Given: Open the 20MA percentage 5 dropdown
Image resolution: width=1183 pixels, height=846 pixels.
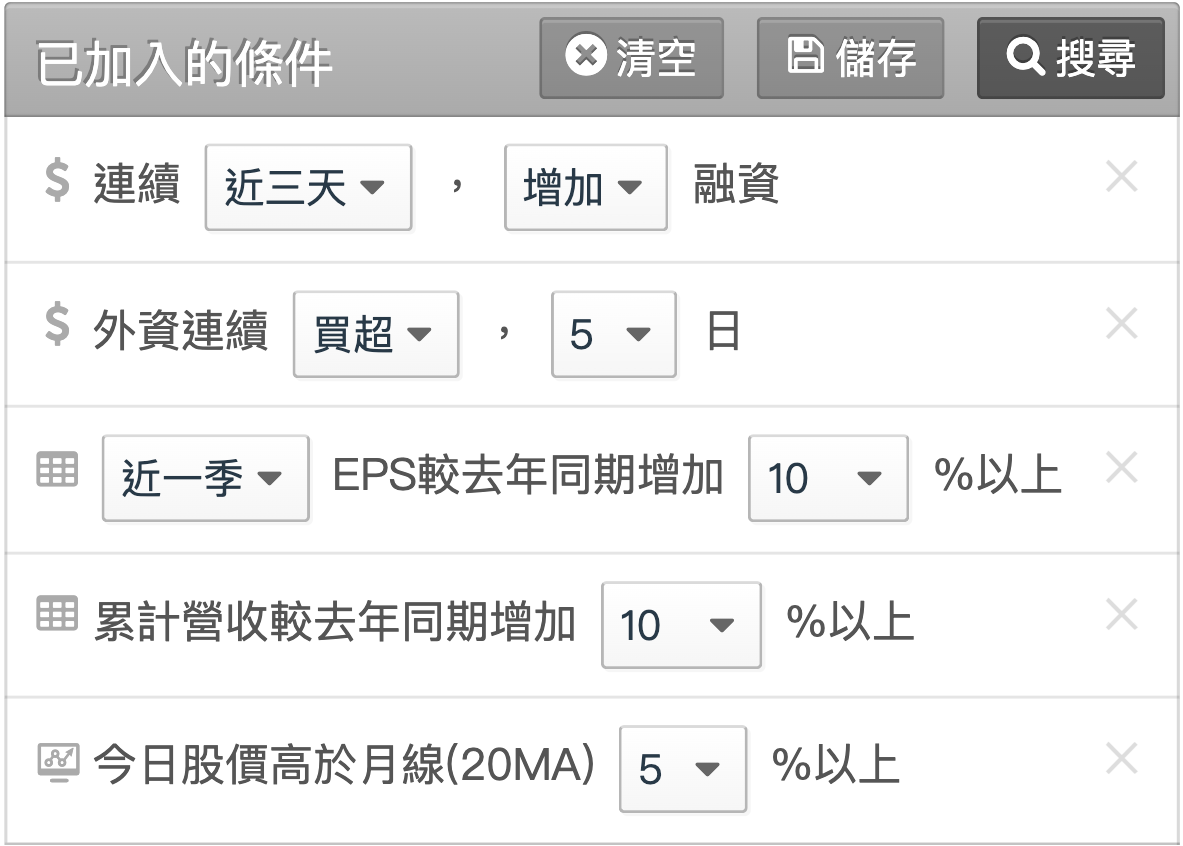Looking at the screenshot, I should point(683,769).
